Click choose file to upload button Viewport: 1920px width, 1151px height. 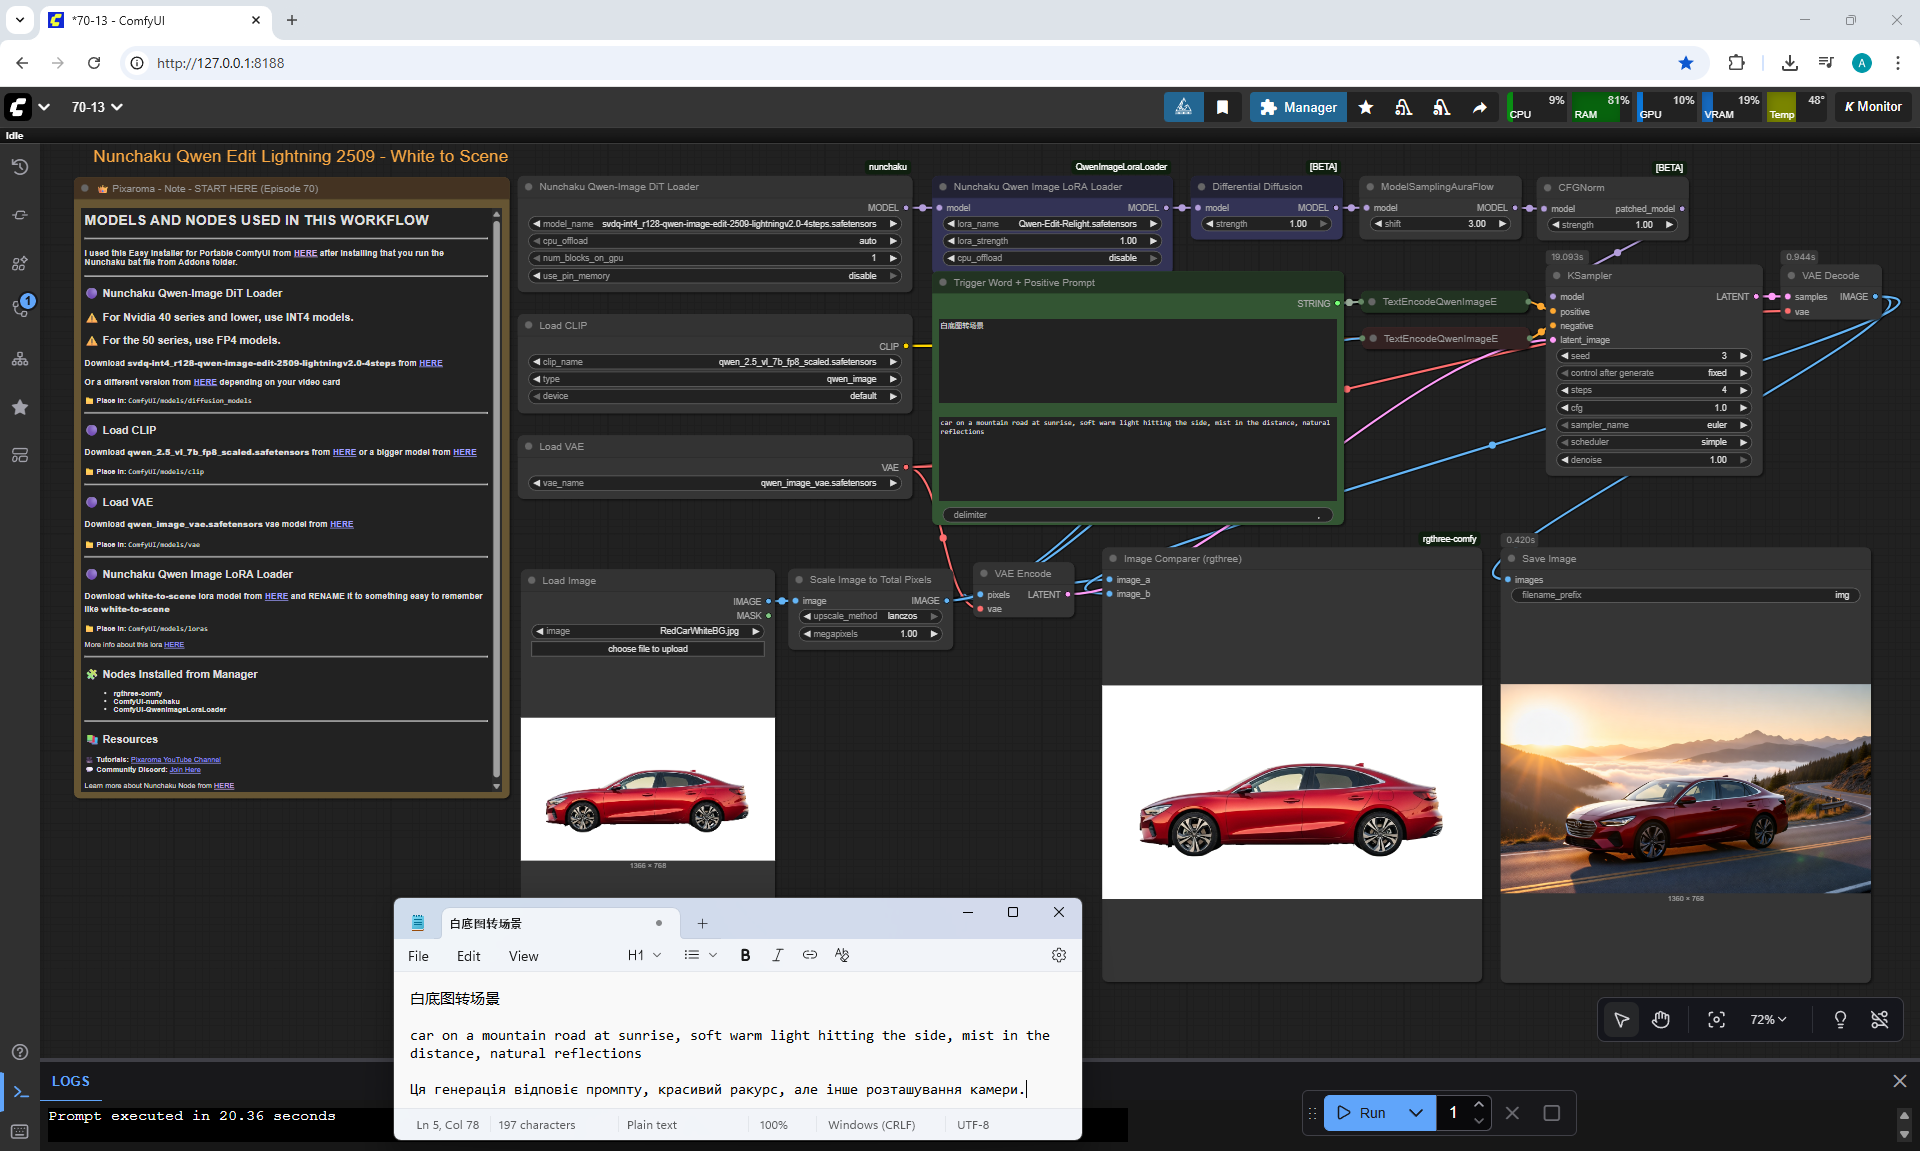point(647,649)
